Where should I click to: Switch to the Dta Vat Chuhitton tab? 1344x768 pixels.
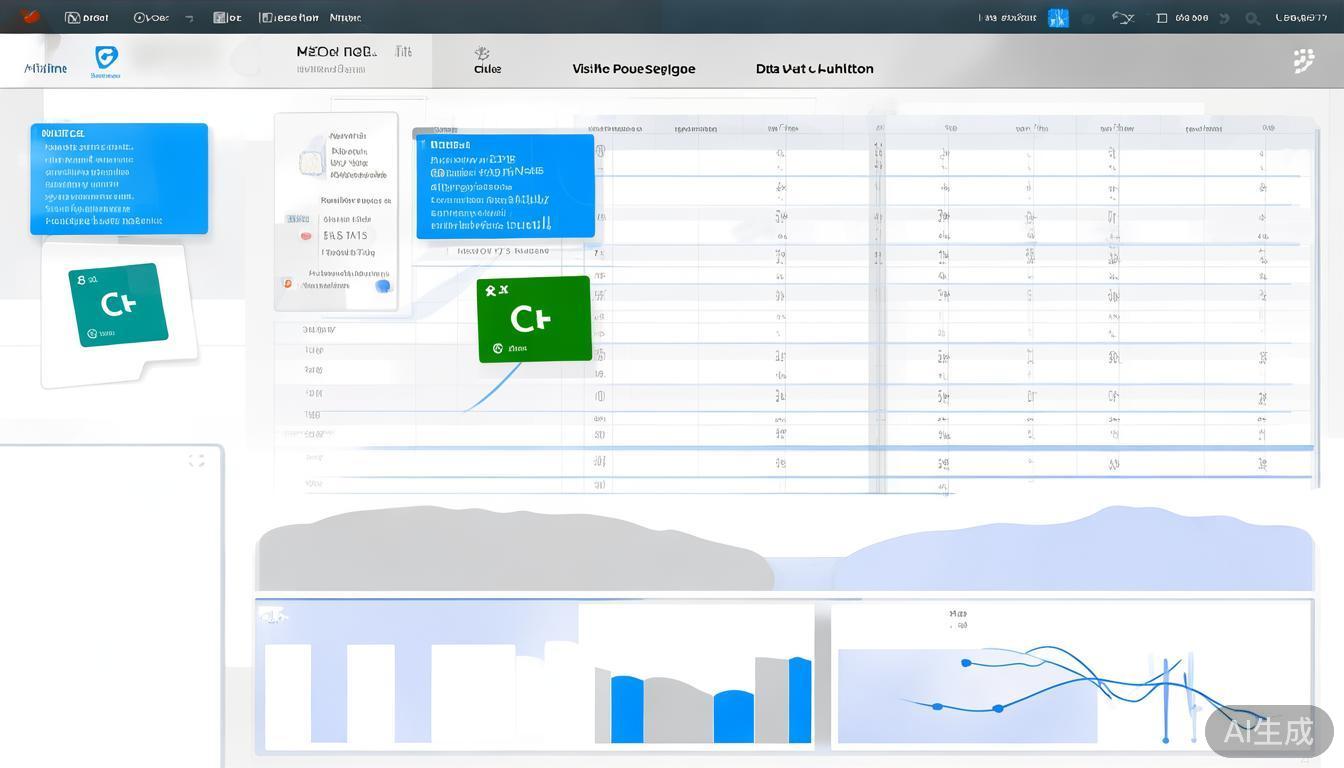814,69
